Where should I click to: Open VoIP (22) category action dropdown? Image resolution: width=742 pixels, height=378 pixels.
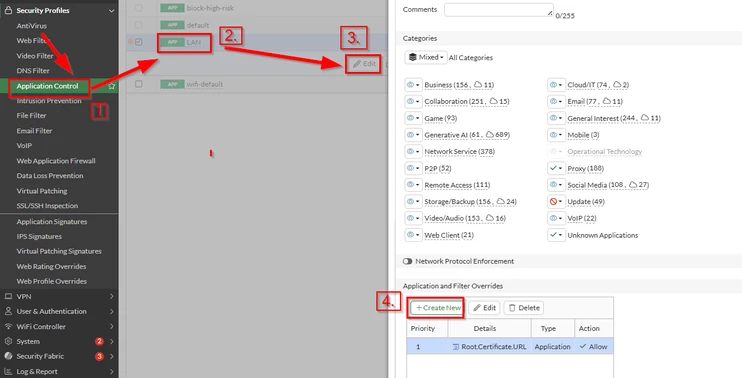point(556,218)
